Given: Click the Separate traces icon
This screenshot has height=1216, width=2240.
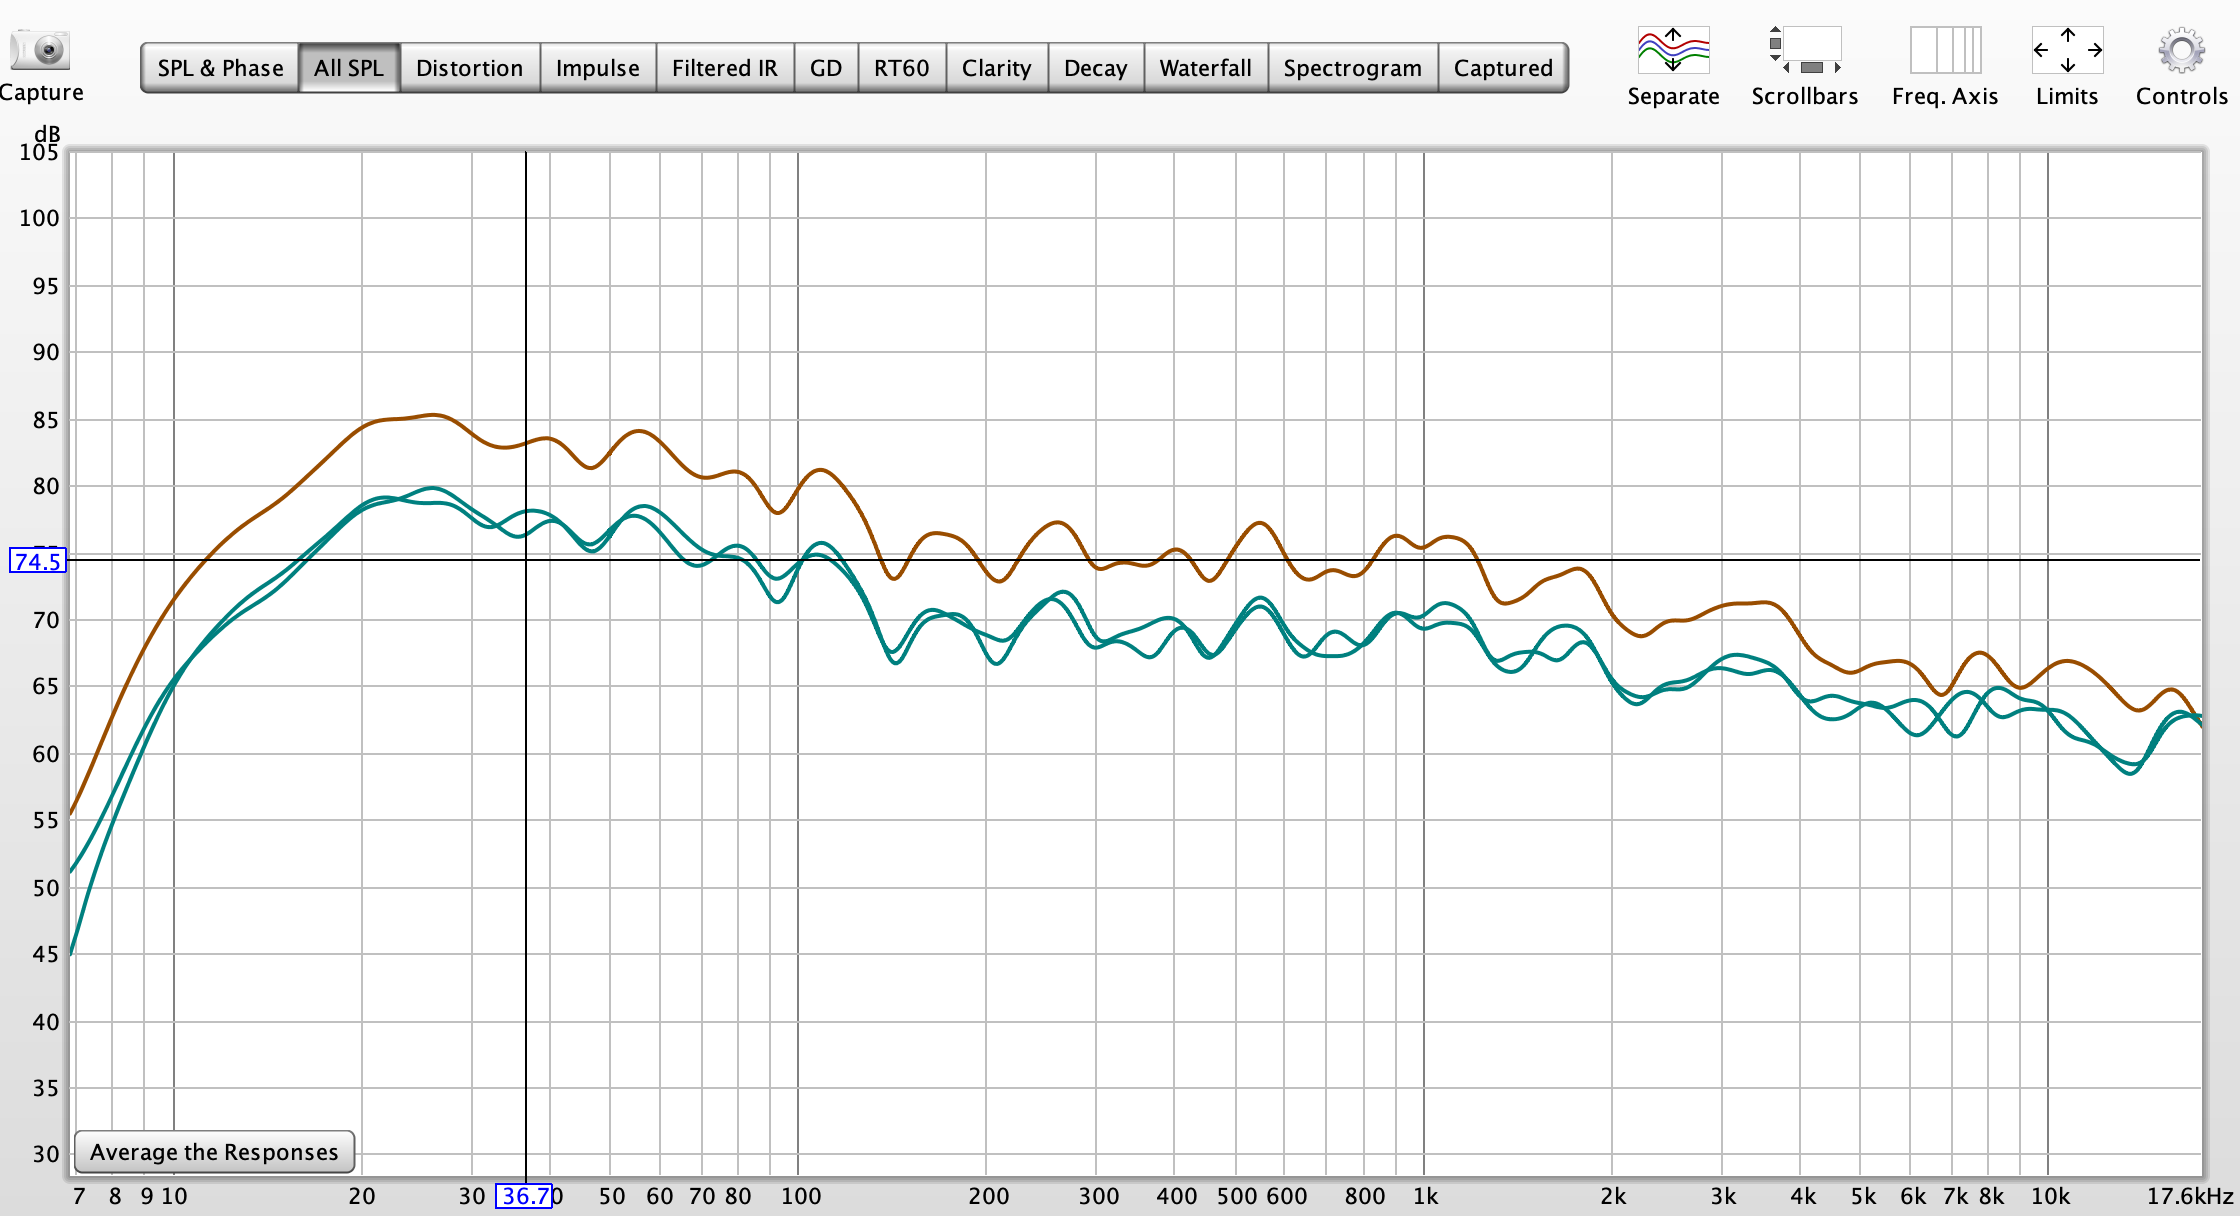Looking at the screenshot, I should (1673, 51).
